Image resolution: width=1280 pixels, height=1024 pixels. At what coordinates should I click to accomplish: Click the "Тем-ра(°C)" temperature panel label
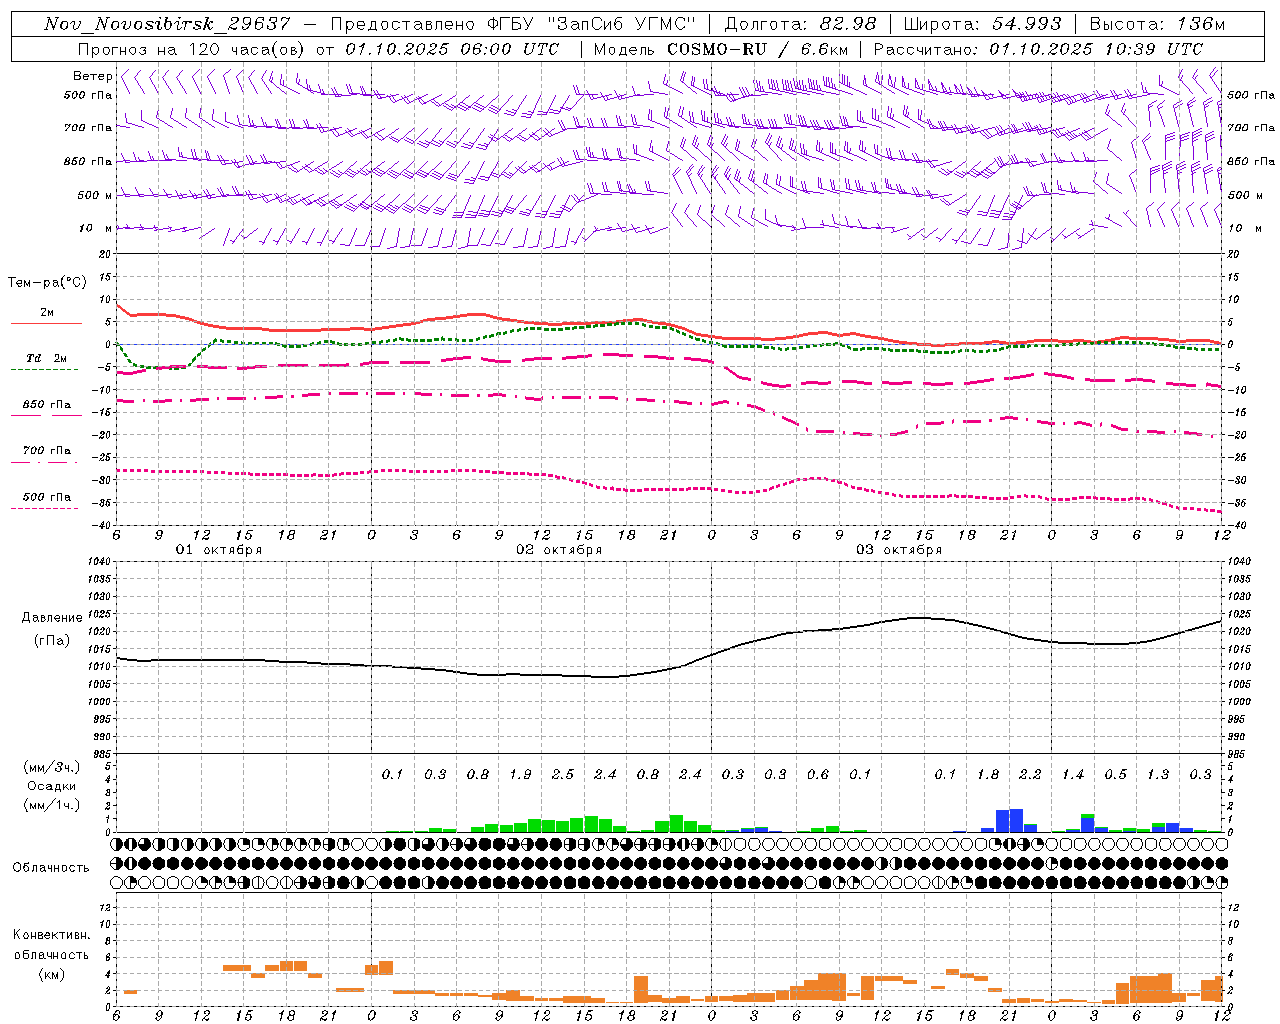[x=47, y=283]
